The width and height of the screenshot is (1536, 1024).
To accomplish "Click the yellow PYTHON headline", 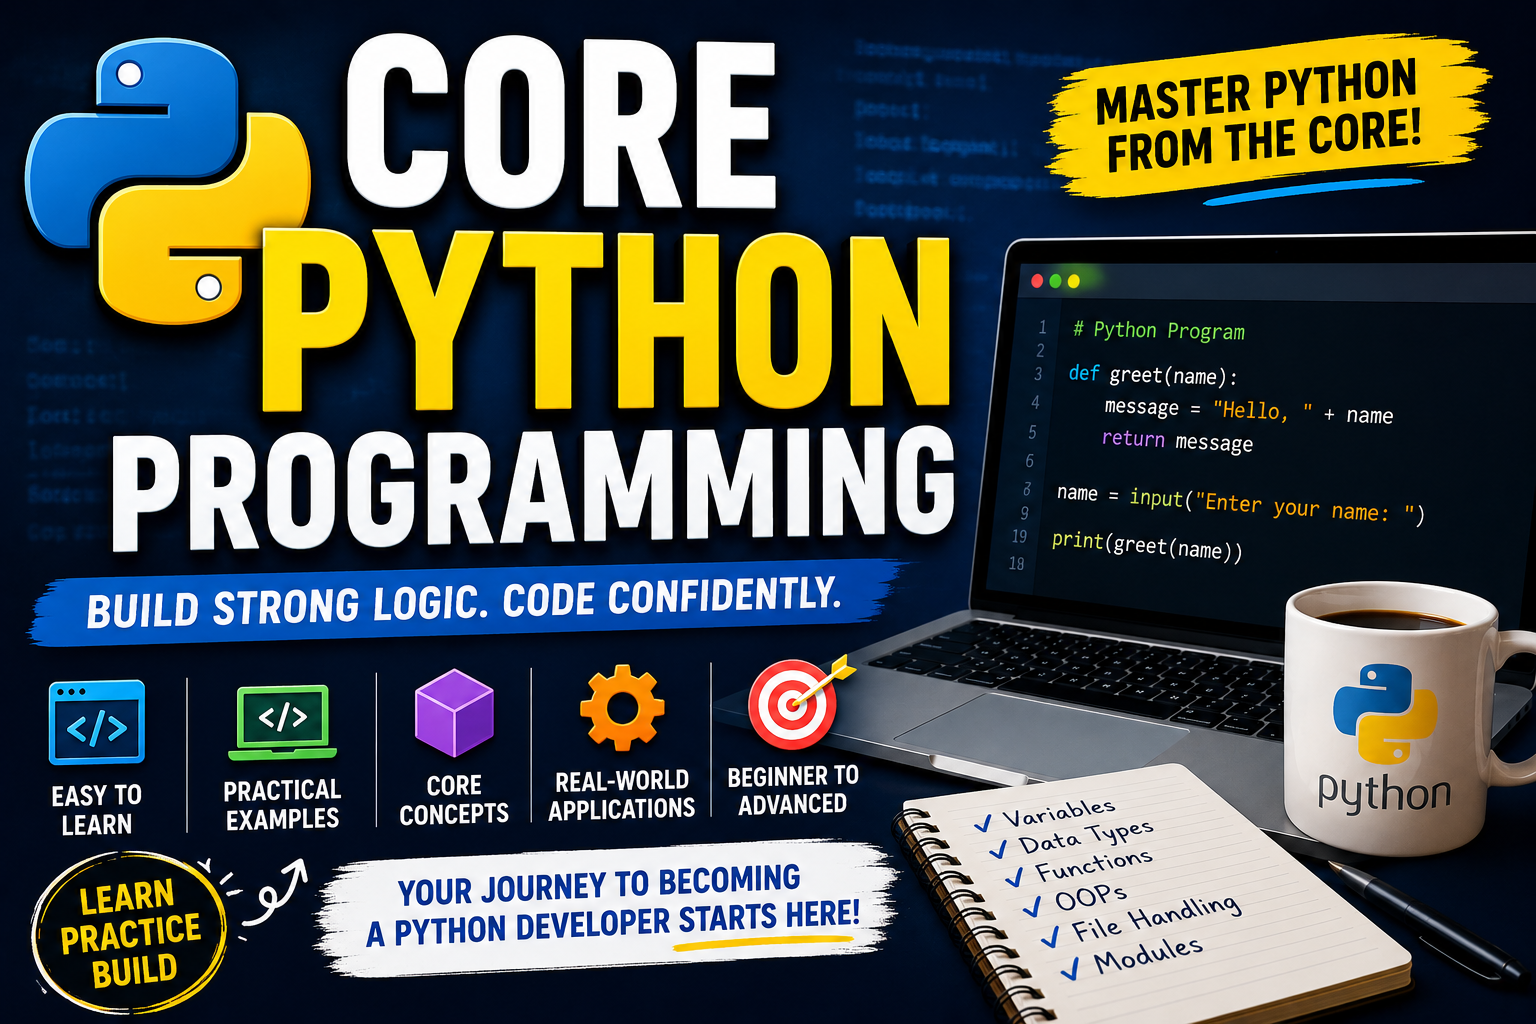I will [605, 323].
